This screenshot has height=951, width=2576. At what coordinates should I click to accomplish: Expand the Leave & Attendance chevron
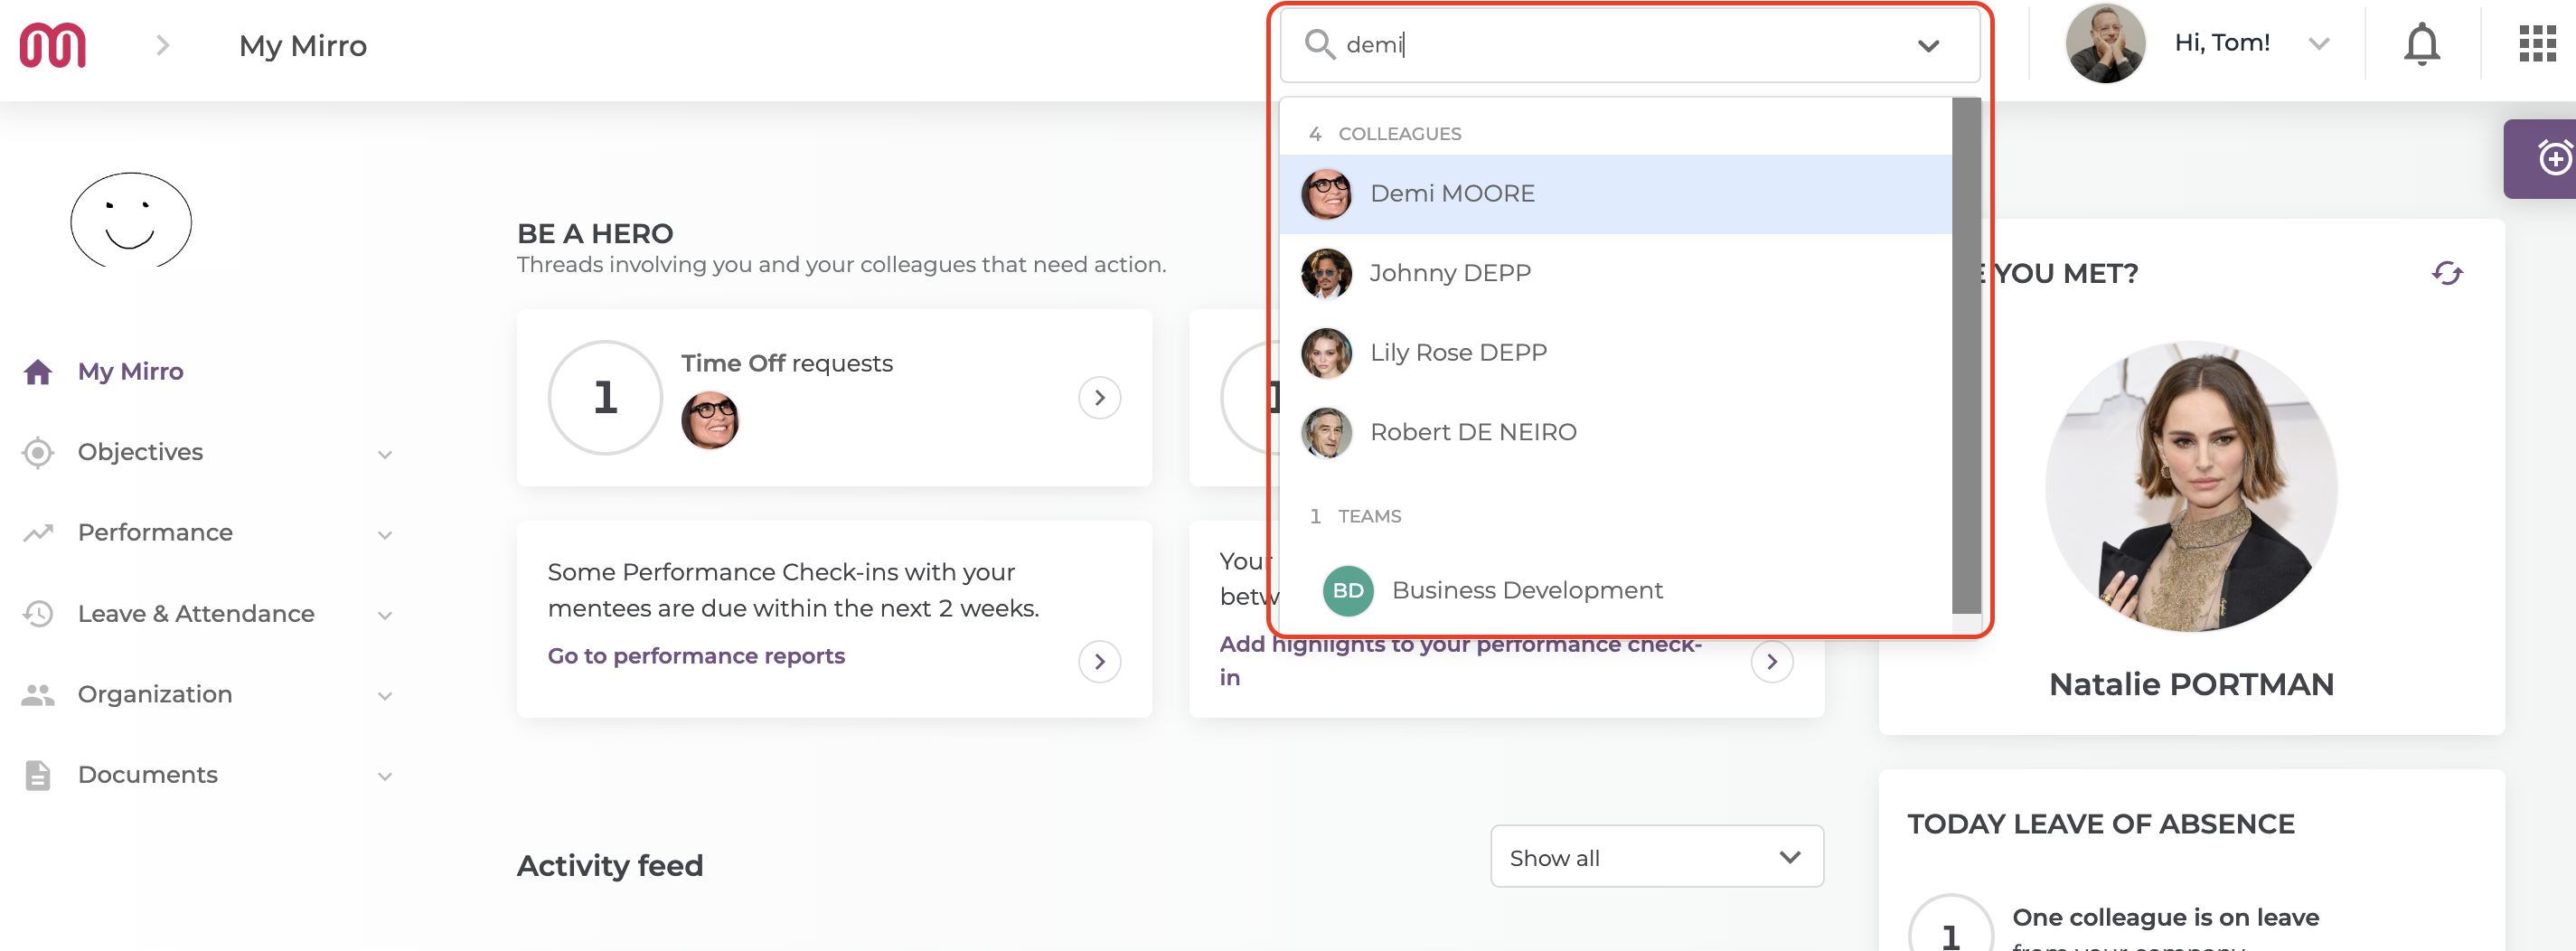tap(384, 616)
